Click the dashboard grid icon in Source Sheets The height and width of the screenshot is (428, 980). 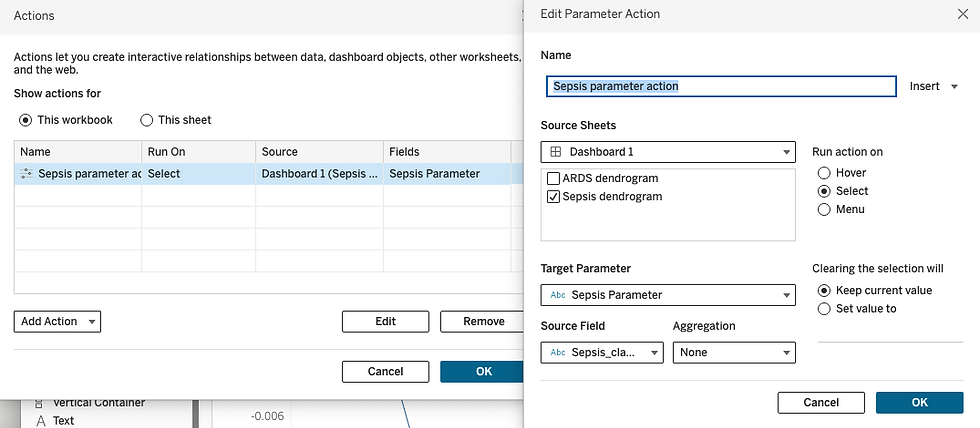coord(556,152)
